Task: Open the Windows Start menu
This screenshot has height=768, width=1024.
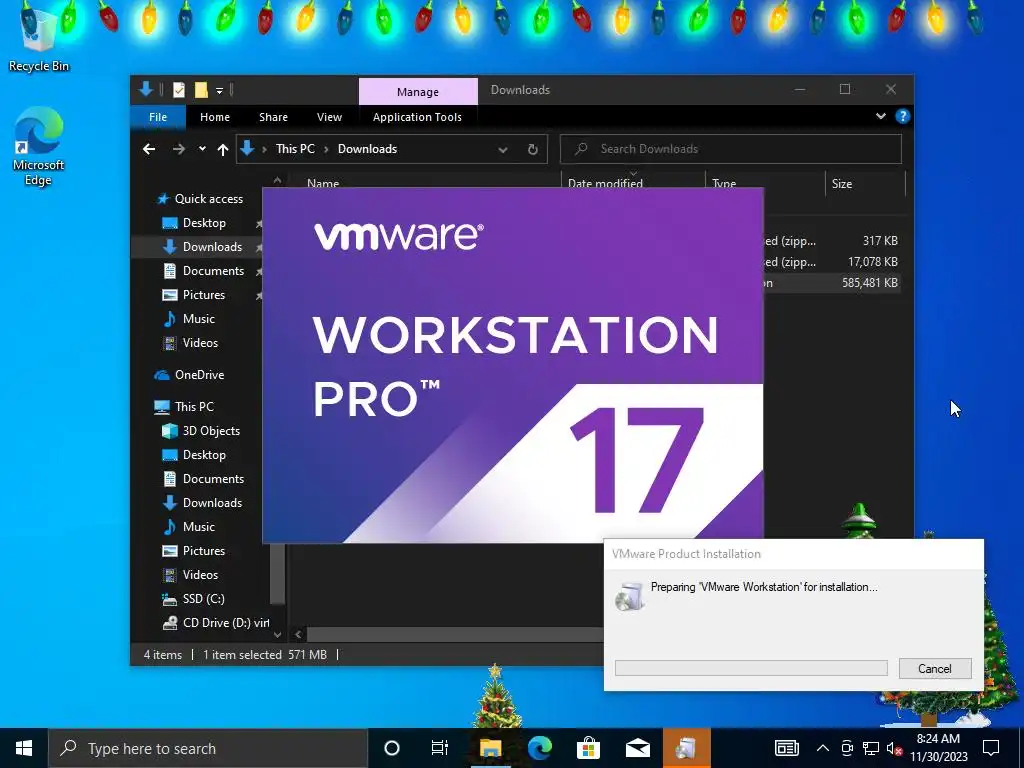Action: pos(24,748)
